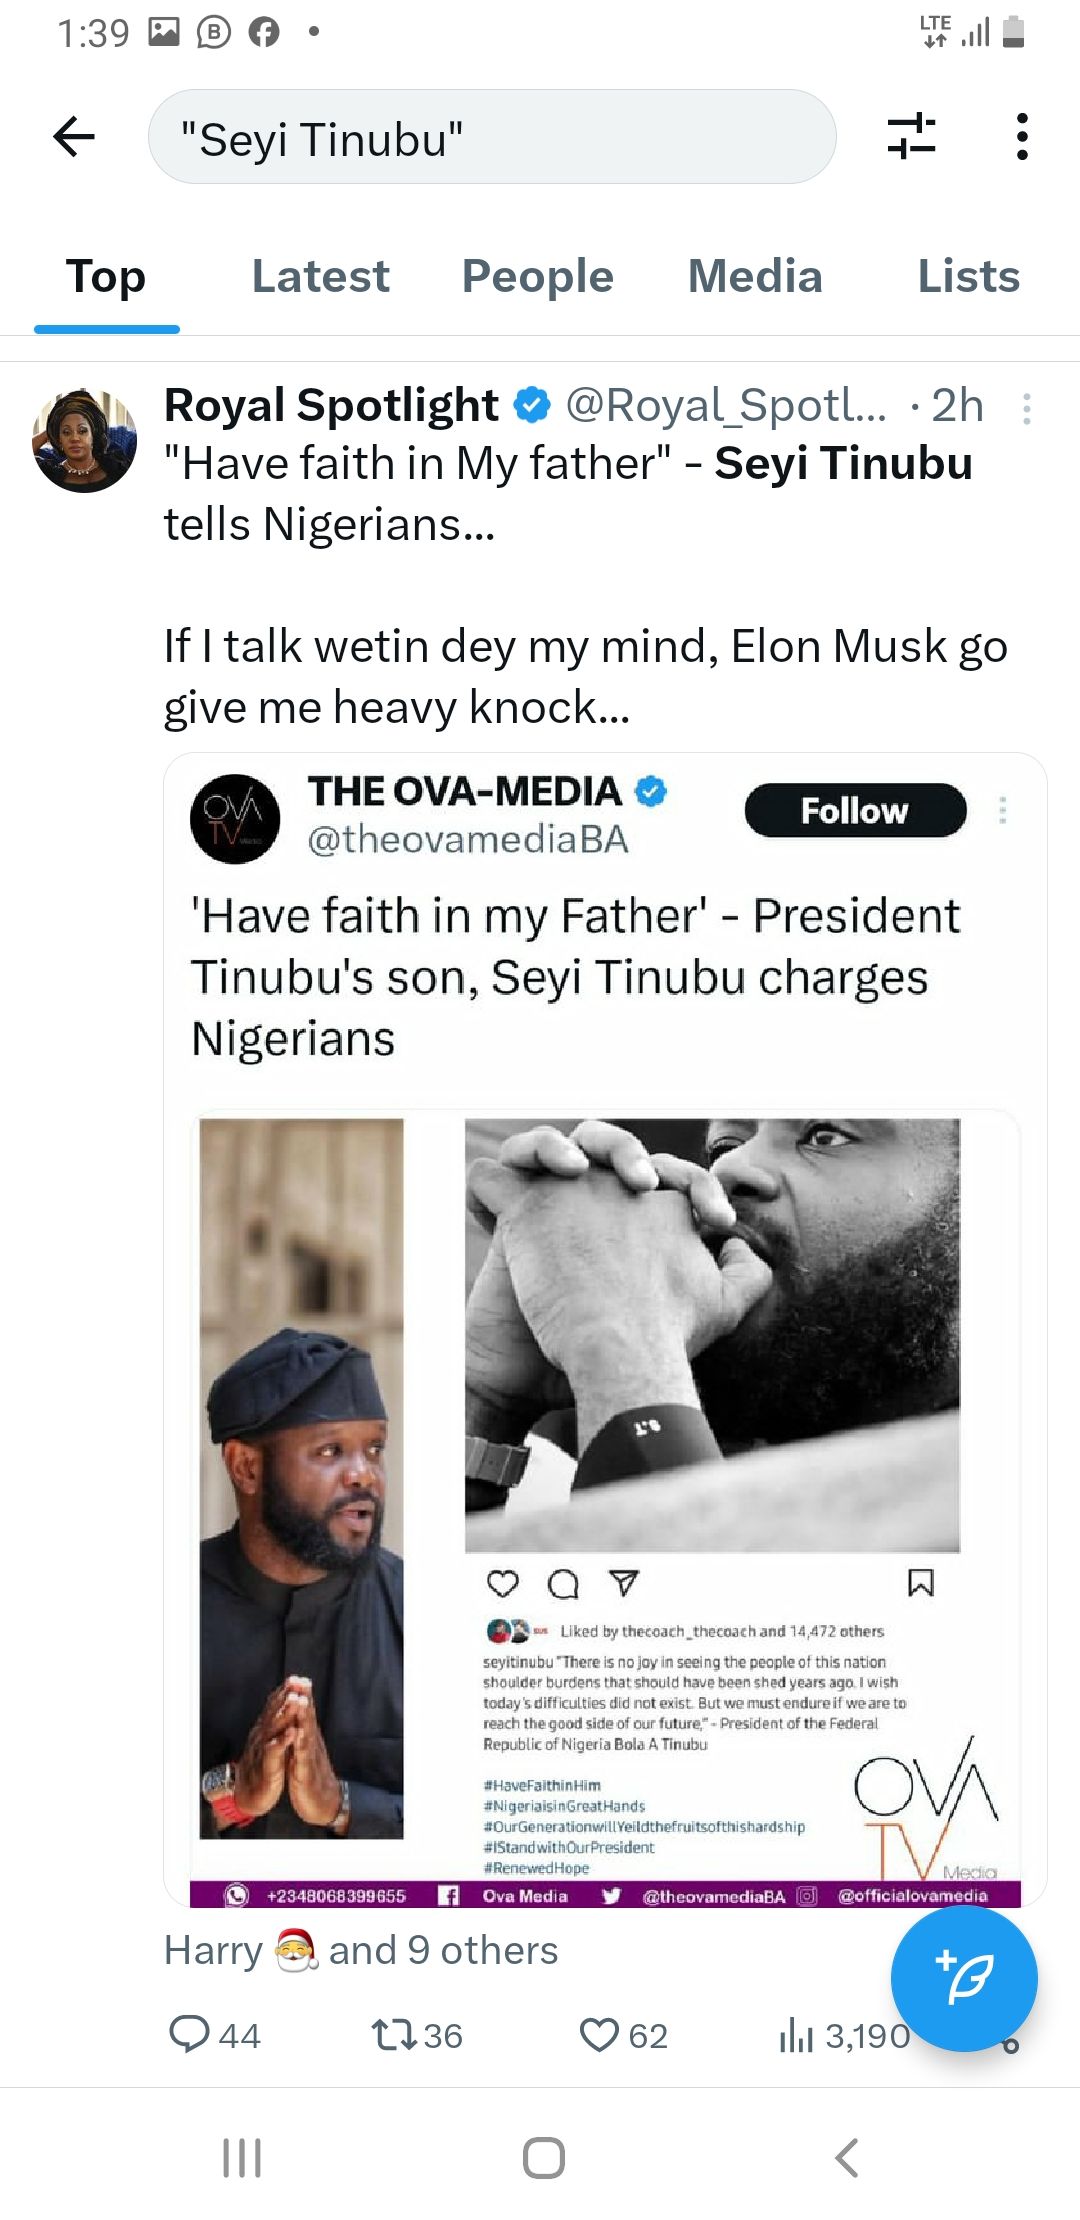Image resolution: width=1080 pixels, height=2220 pixels.
Task: Tap the retweet icon
Action: 390,2035
